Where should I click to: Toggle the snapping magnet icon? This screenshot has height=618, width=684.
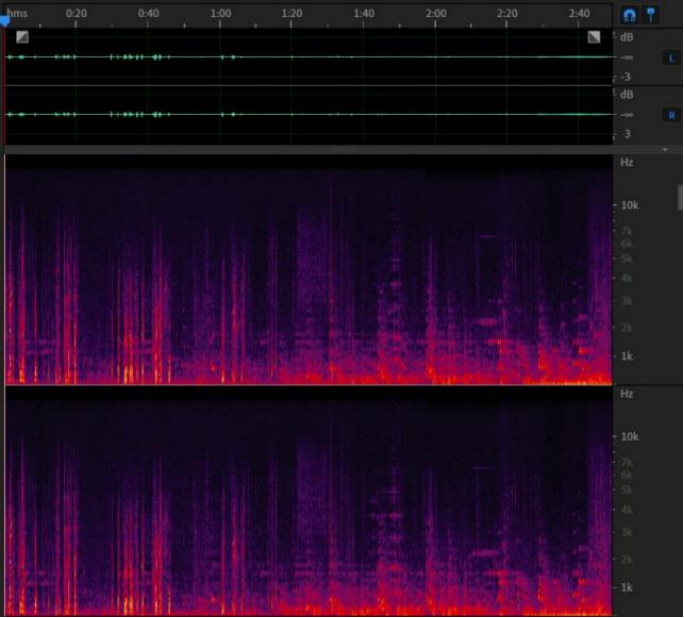coord(629,16)
